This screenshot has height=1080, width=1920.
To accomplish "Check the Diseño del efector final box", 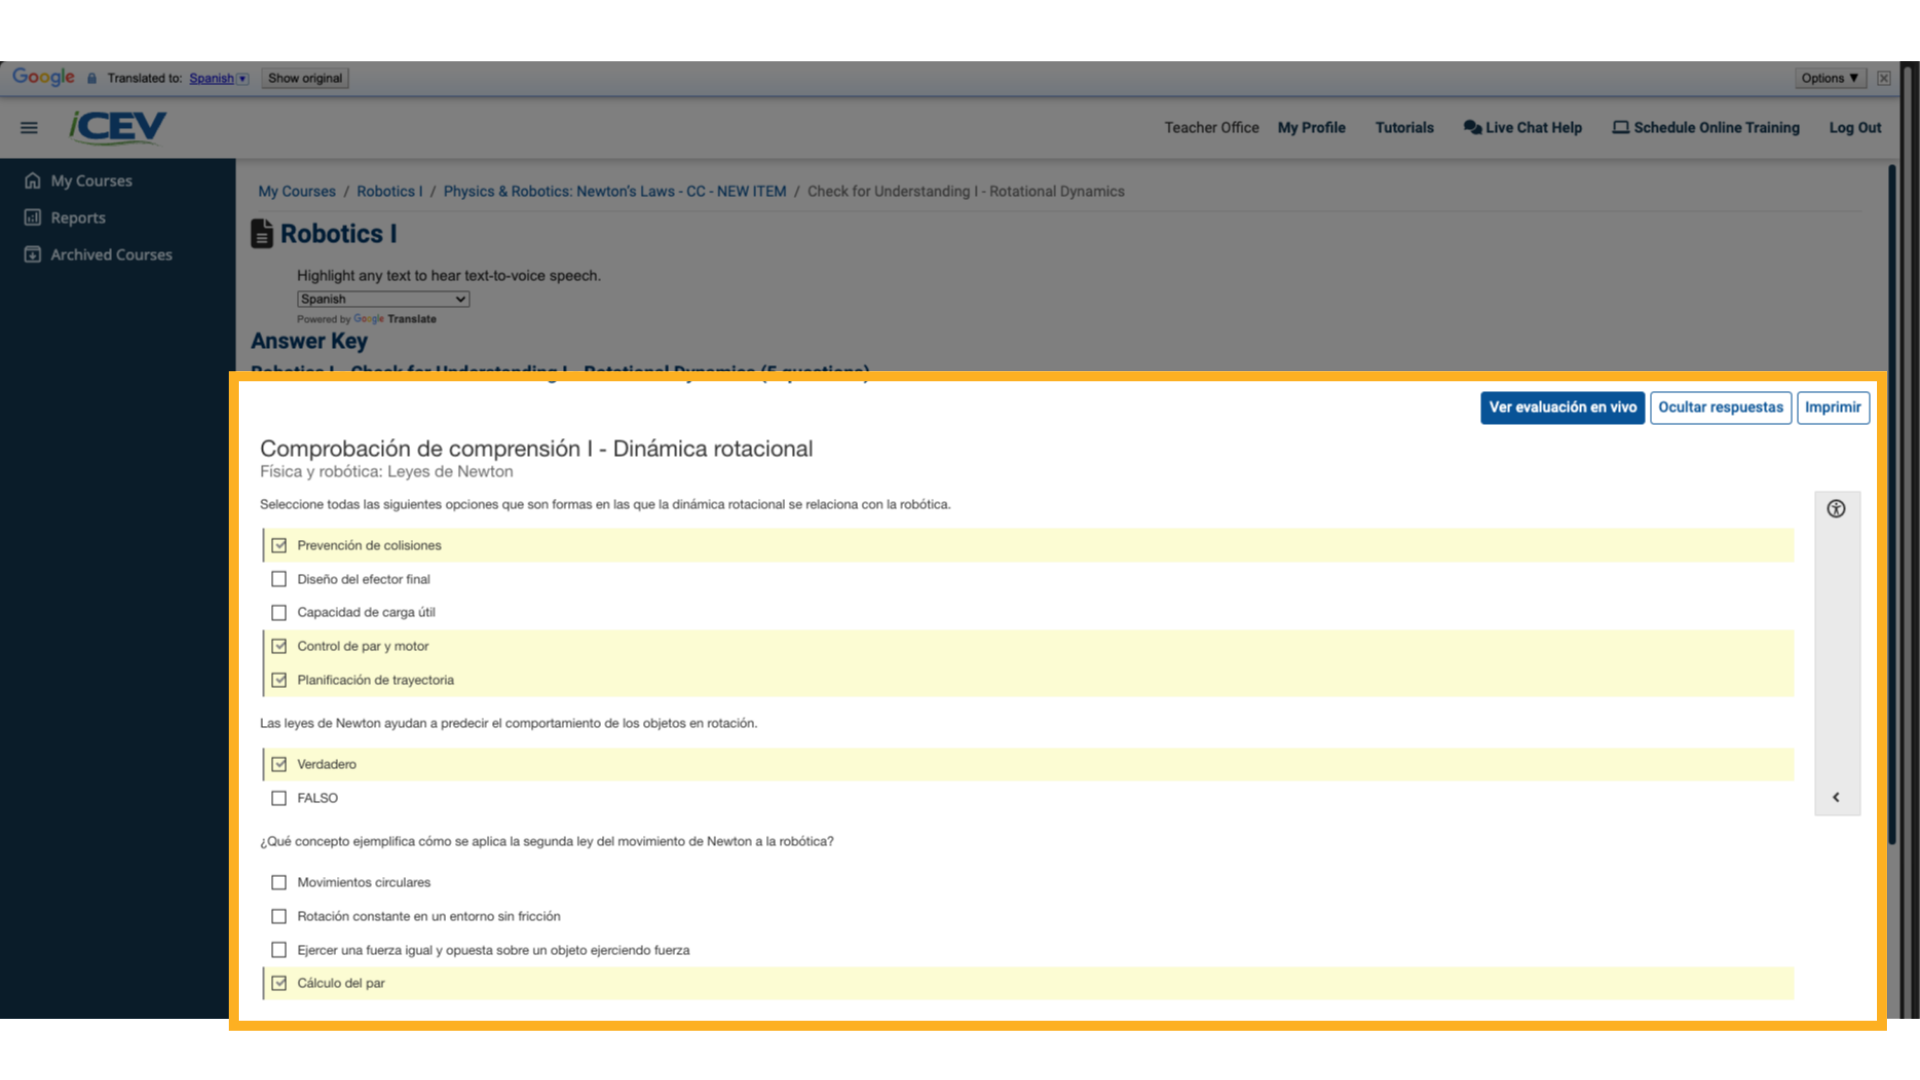I will click(279, 580).
